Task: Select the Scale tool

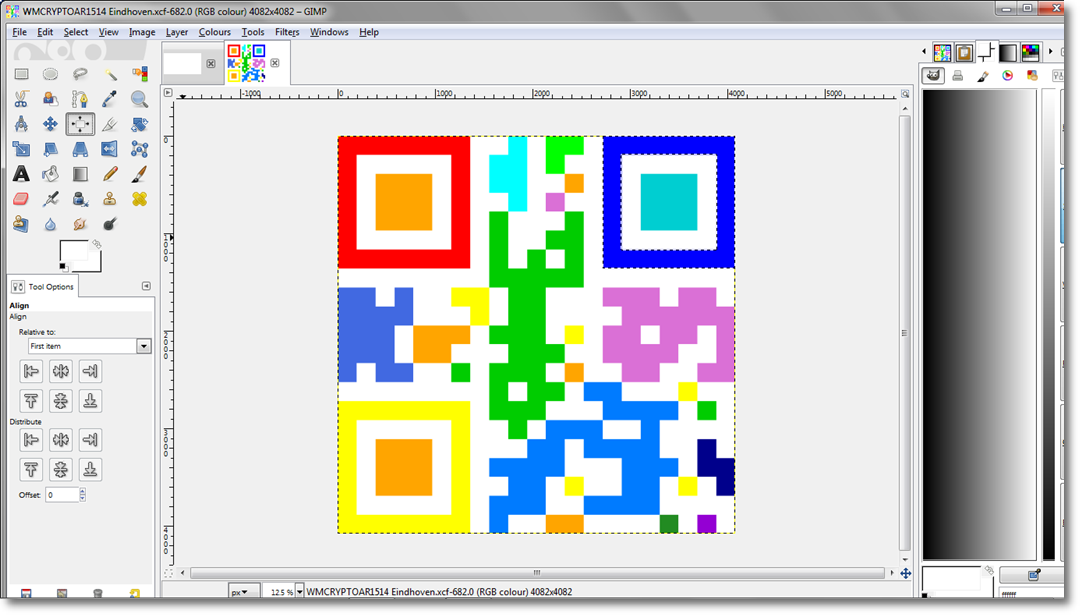Action: tap(21, 149)
